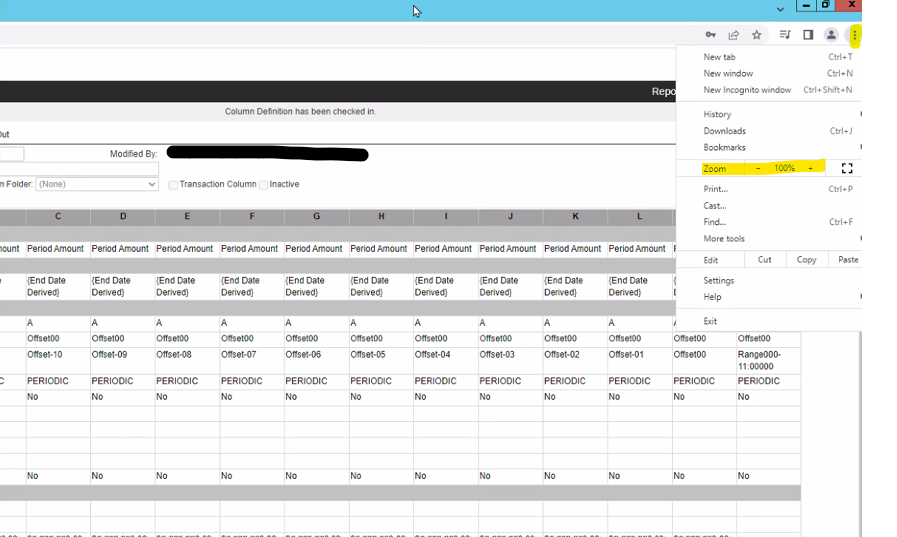Image resolution: width=897 pixels, height=537 pixels.
Task: Open Downloads from the menu
Action: click(x=769, y=131)
